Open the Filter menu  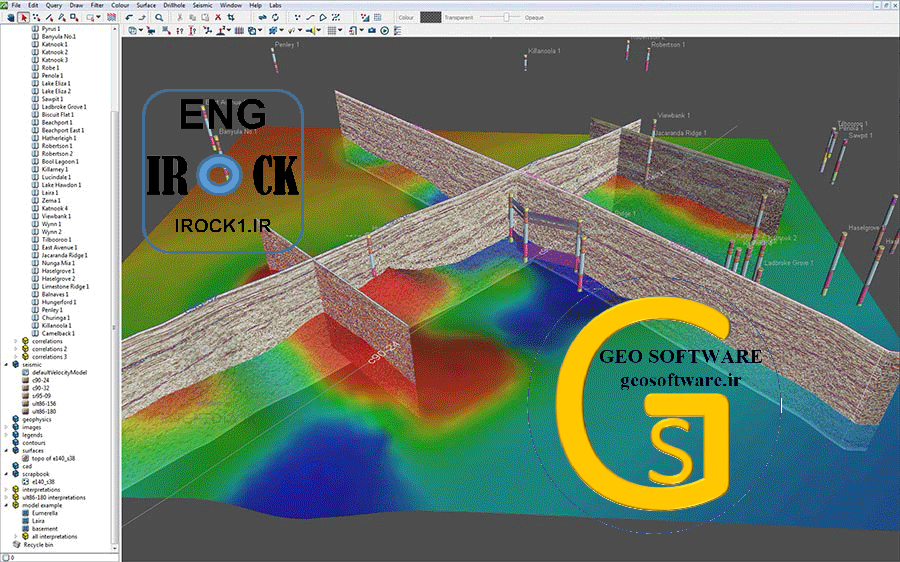(x=97, y=5)
